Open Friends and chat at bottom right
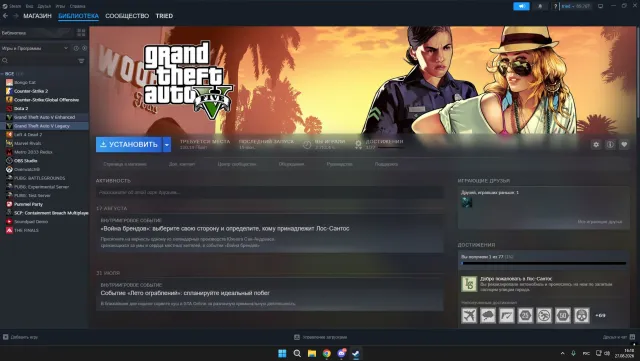Screen dimensions: 640x361 619,337
